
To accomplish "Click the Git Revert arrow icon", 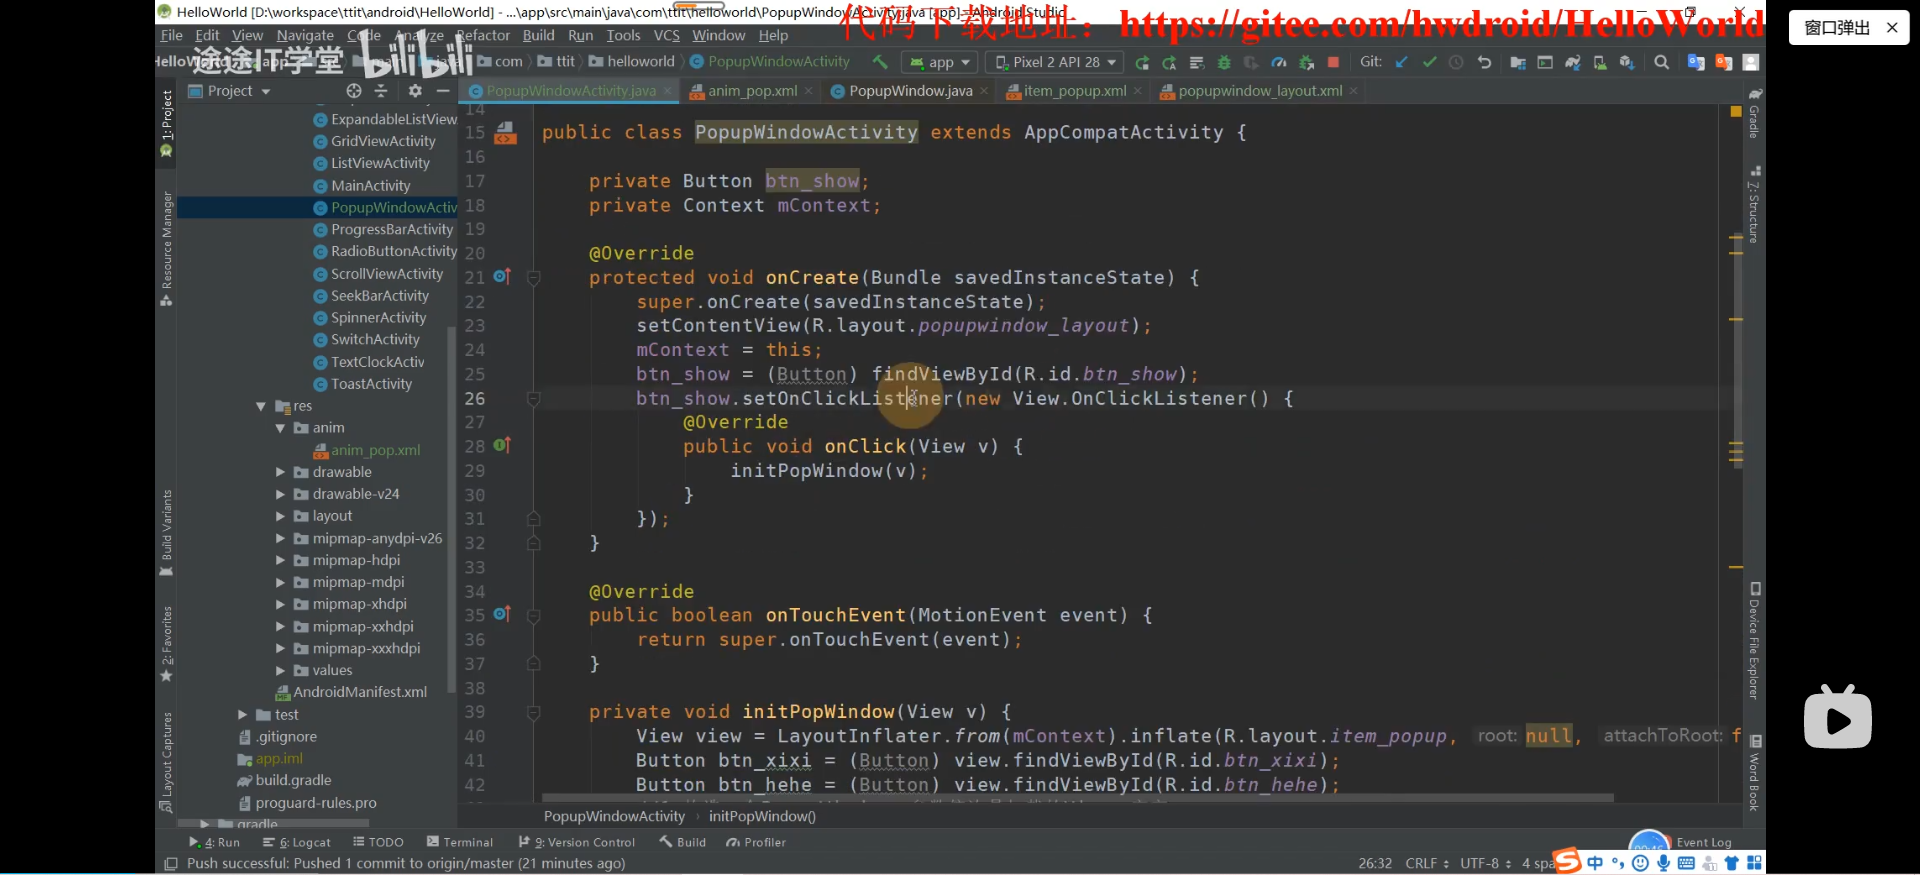I will [1484, 62].
